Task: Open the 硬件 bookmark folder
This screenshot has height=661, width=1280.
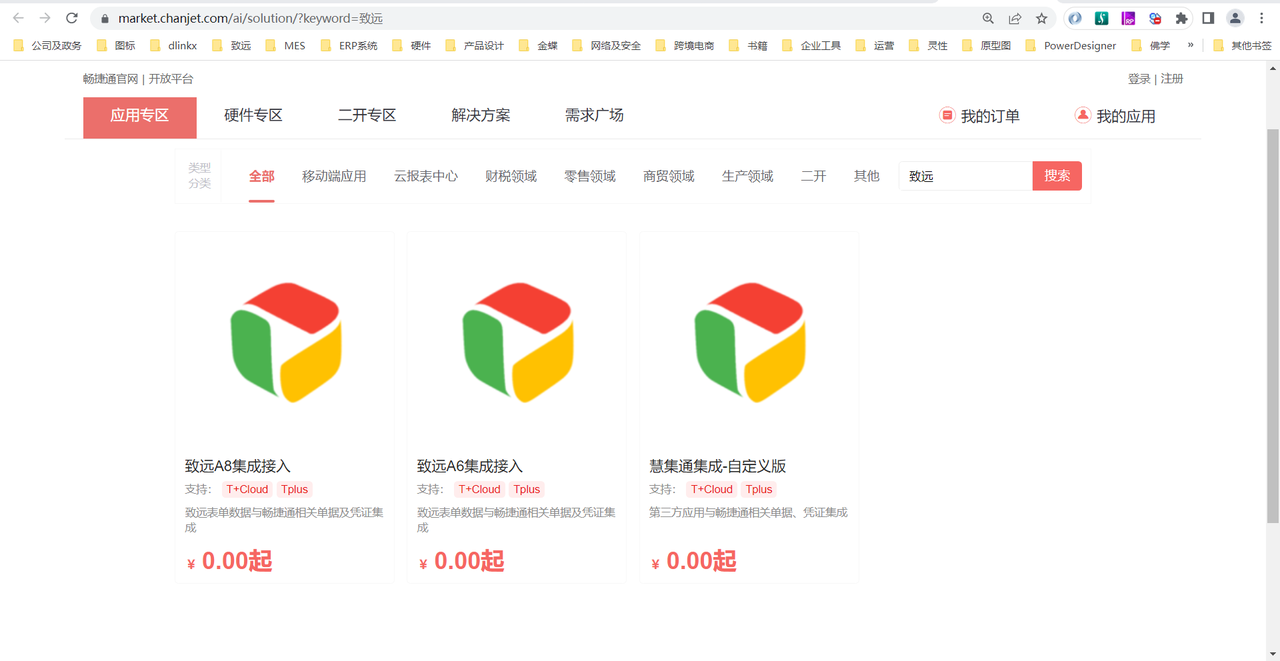Action: pos(411,45)
